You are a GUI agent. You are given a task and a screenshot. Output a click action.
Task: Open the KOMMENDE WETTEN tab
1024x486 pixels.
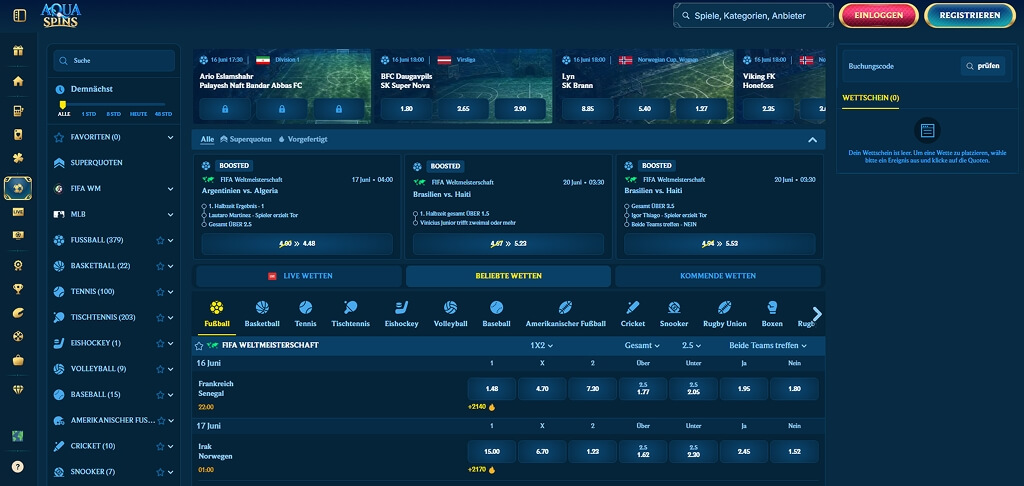[718, 276]
